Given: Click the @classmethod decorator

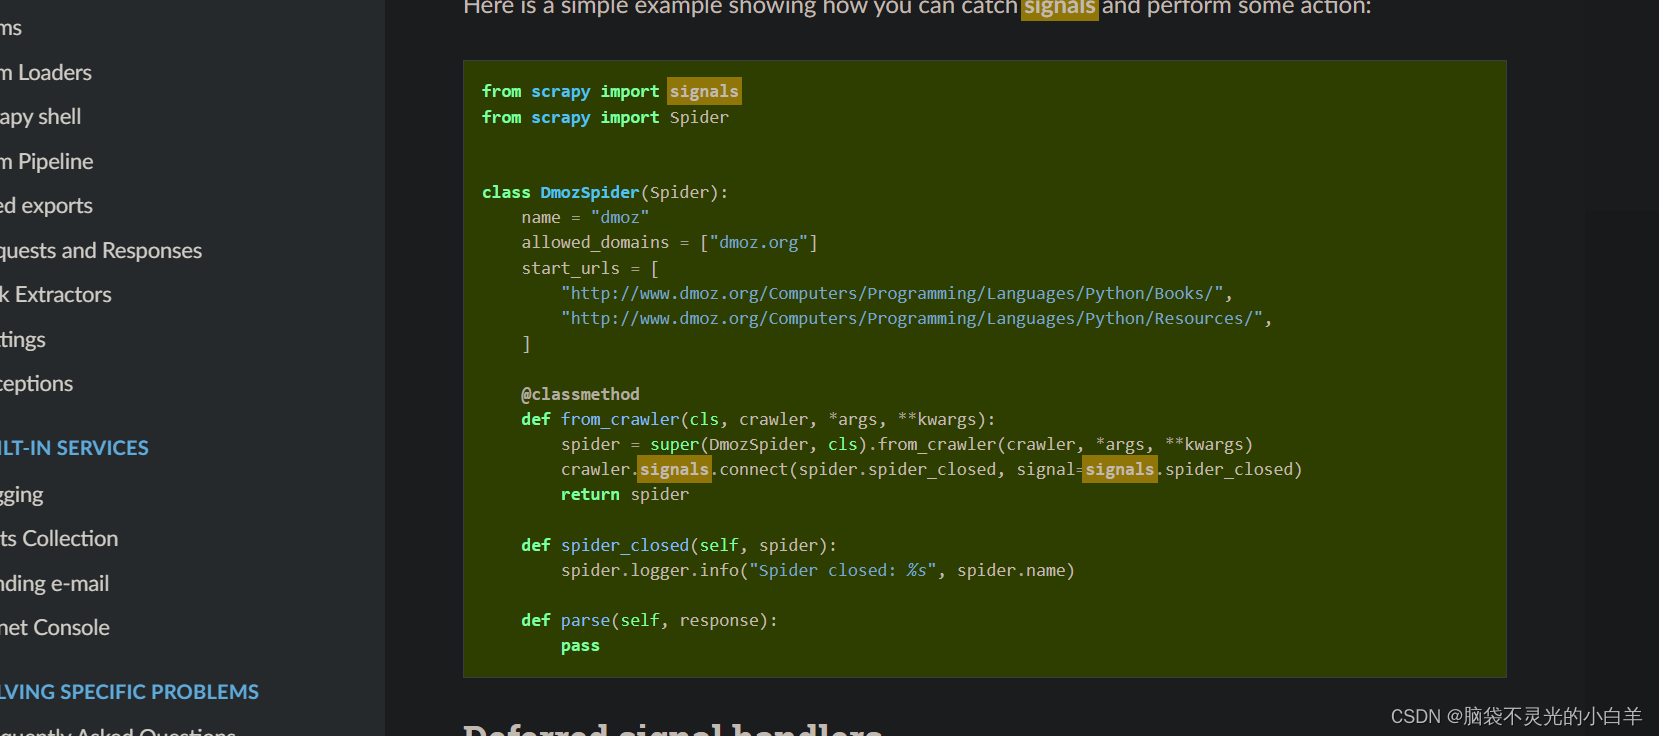Looking at the screenshot, I should (x=580, y=394).
